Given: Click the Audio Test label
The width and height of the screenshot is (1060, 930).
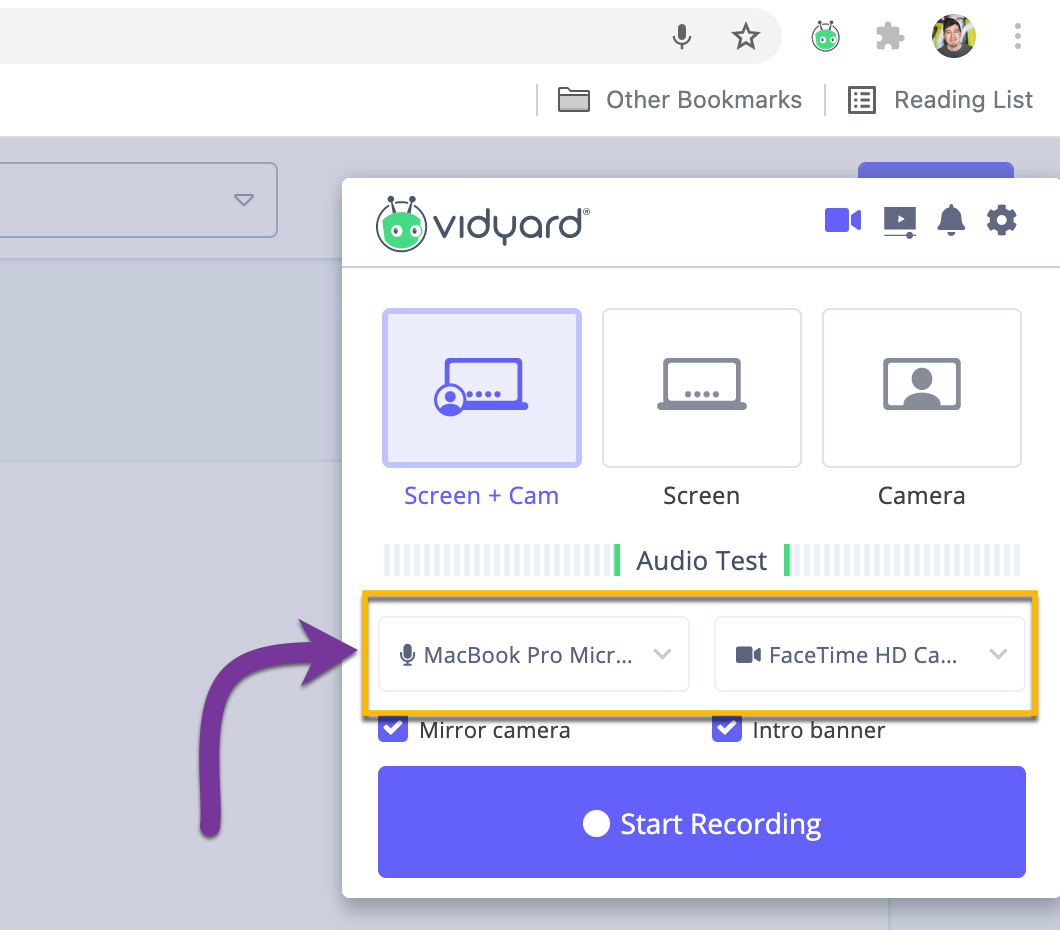Looking at the screenshot, I should click(702, 561).
